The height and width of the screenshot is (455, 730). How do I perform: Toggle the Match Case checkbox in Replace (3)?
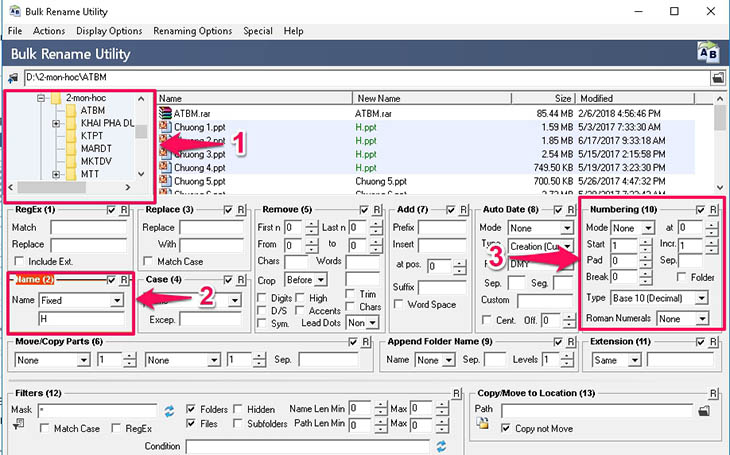148,261
